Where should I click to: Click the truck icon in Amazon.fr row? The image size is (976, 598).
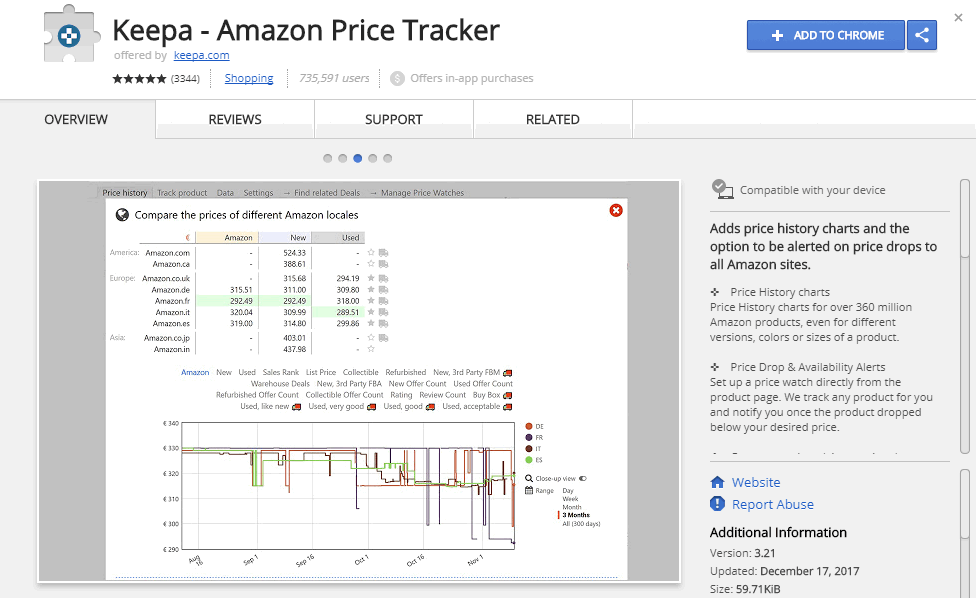(x=383, y=301)
